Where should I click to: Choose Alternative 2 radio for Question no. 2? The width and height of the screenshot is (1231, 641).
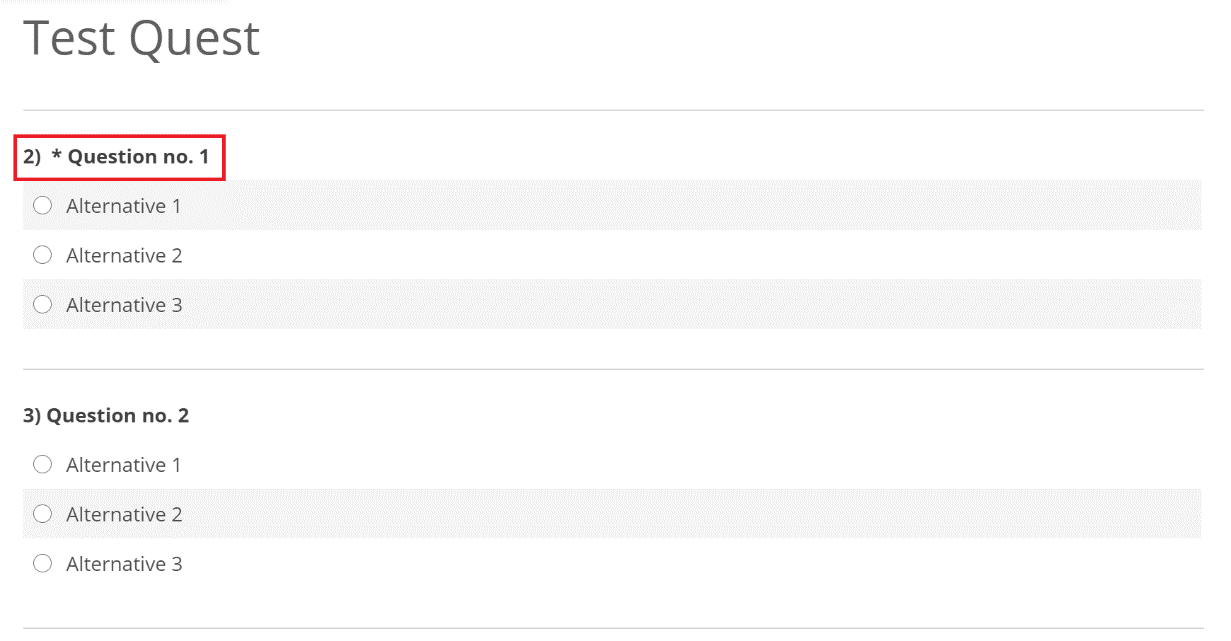pyautogui.click(x=42, y=514)
